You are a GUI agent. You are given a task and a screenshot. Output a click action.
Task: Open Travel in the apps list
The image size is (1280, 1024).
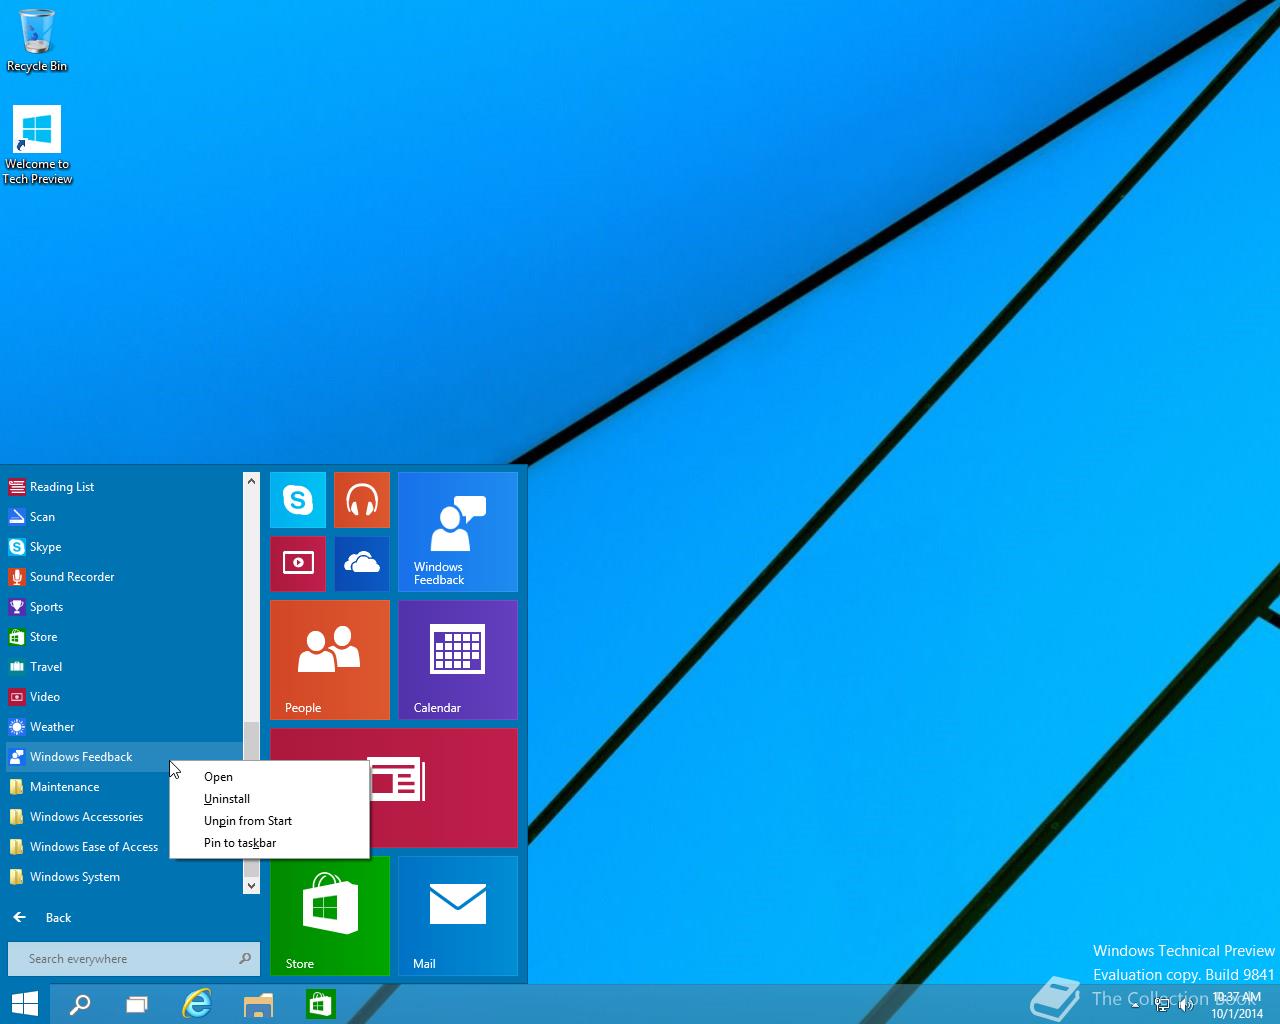124,667
